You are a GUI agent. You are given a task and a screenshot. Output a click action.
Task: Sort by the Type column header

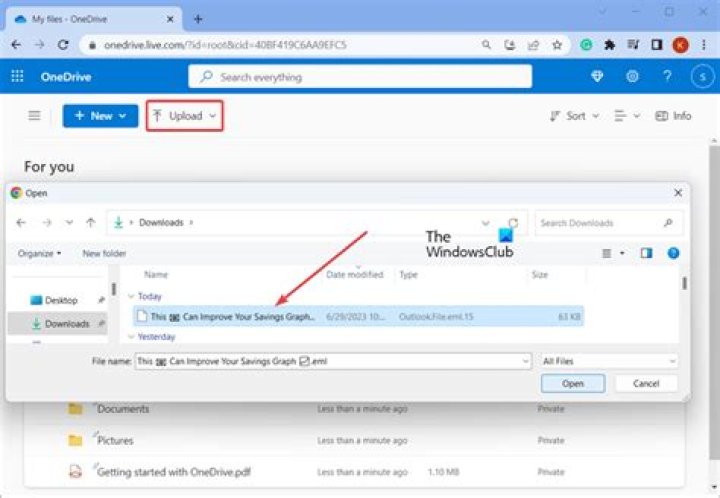(x=408, y=275)
